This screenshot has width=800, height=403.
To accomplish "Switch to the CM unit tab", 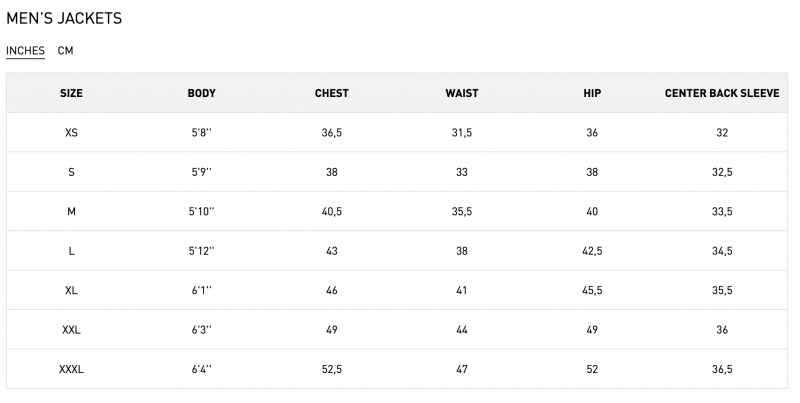I will pos(65,51).
